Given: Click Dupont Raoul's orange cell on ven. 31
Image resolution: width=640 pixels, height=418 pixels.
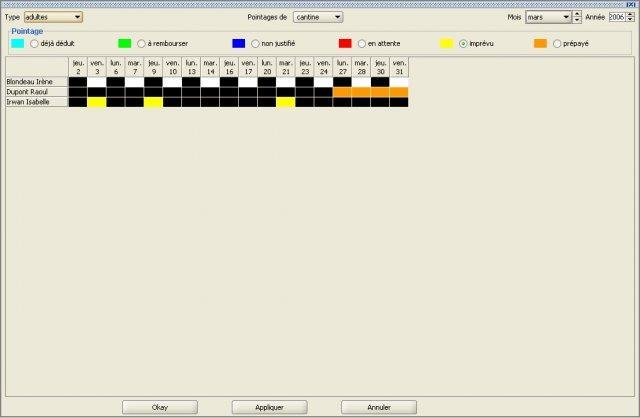Looking at the screenshot, I should (399, 92).
